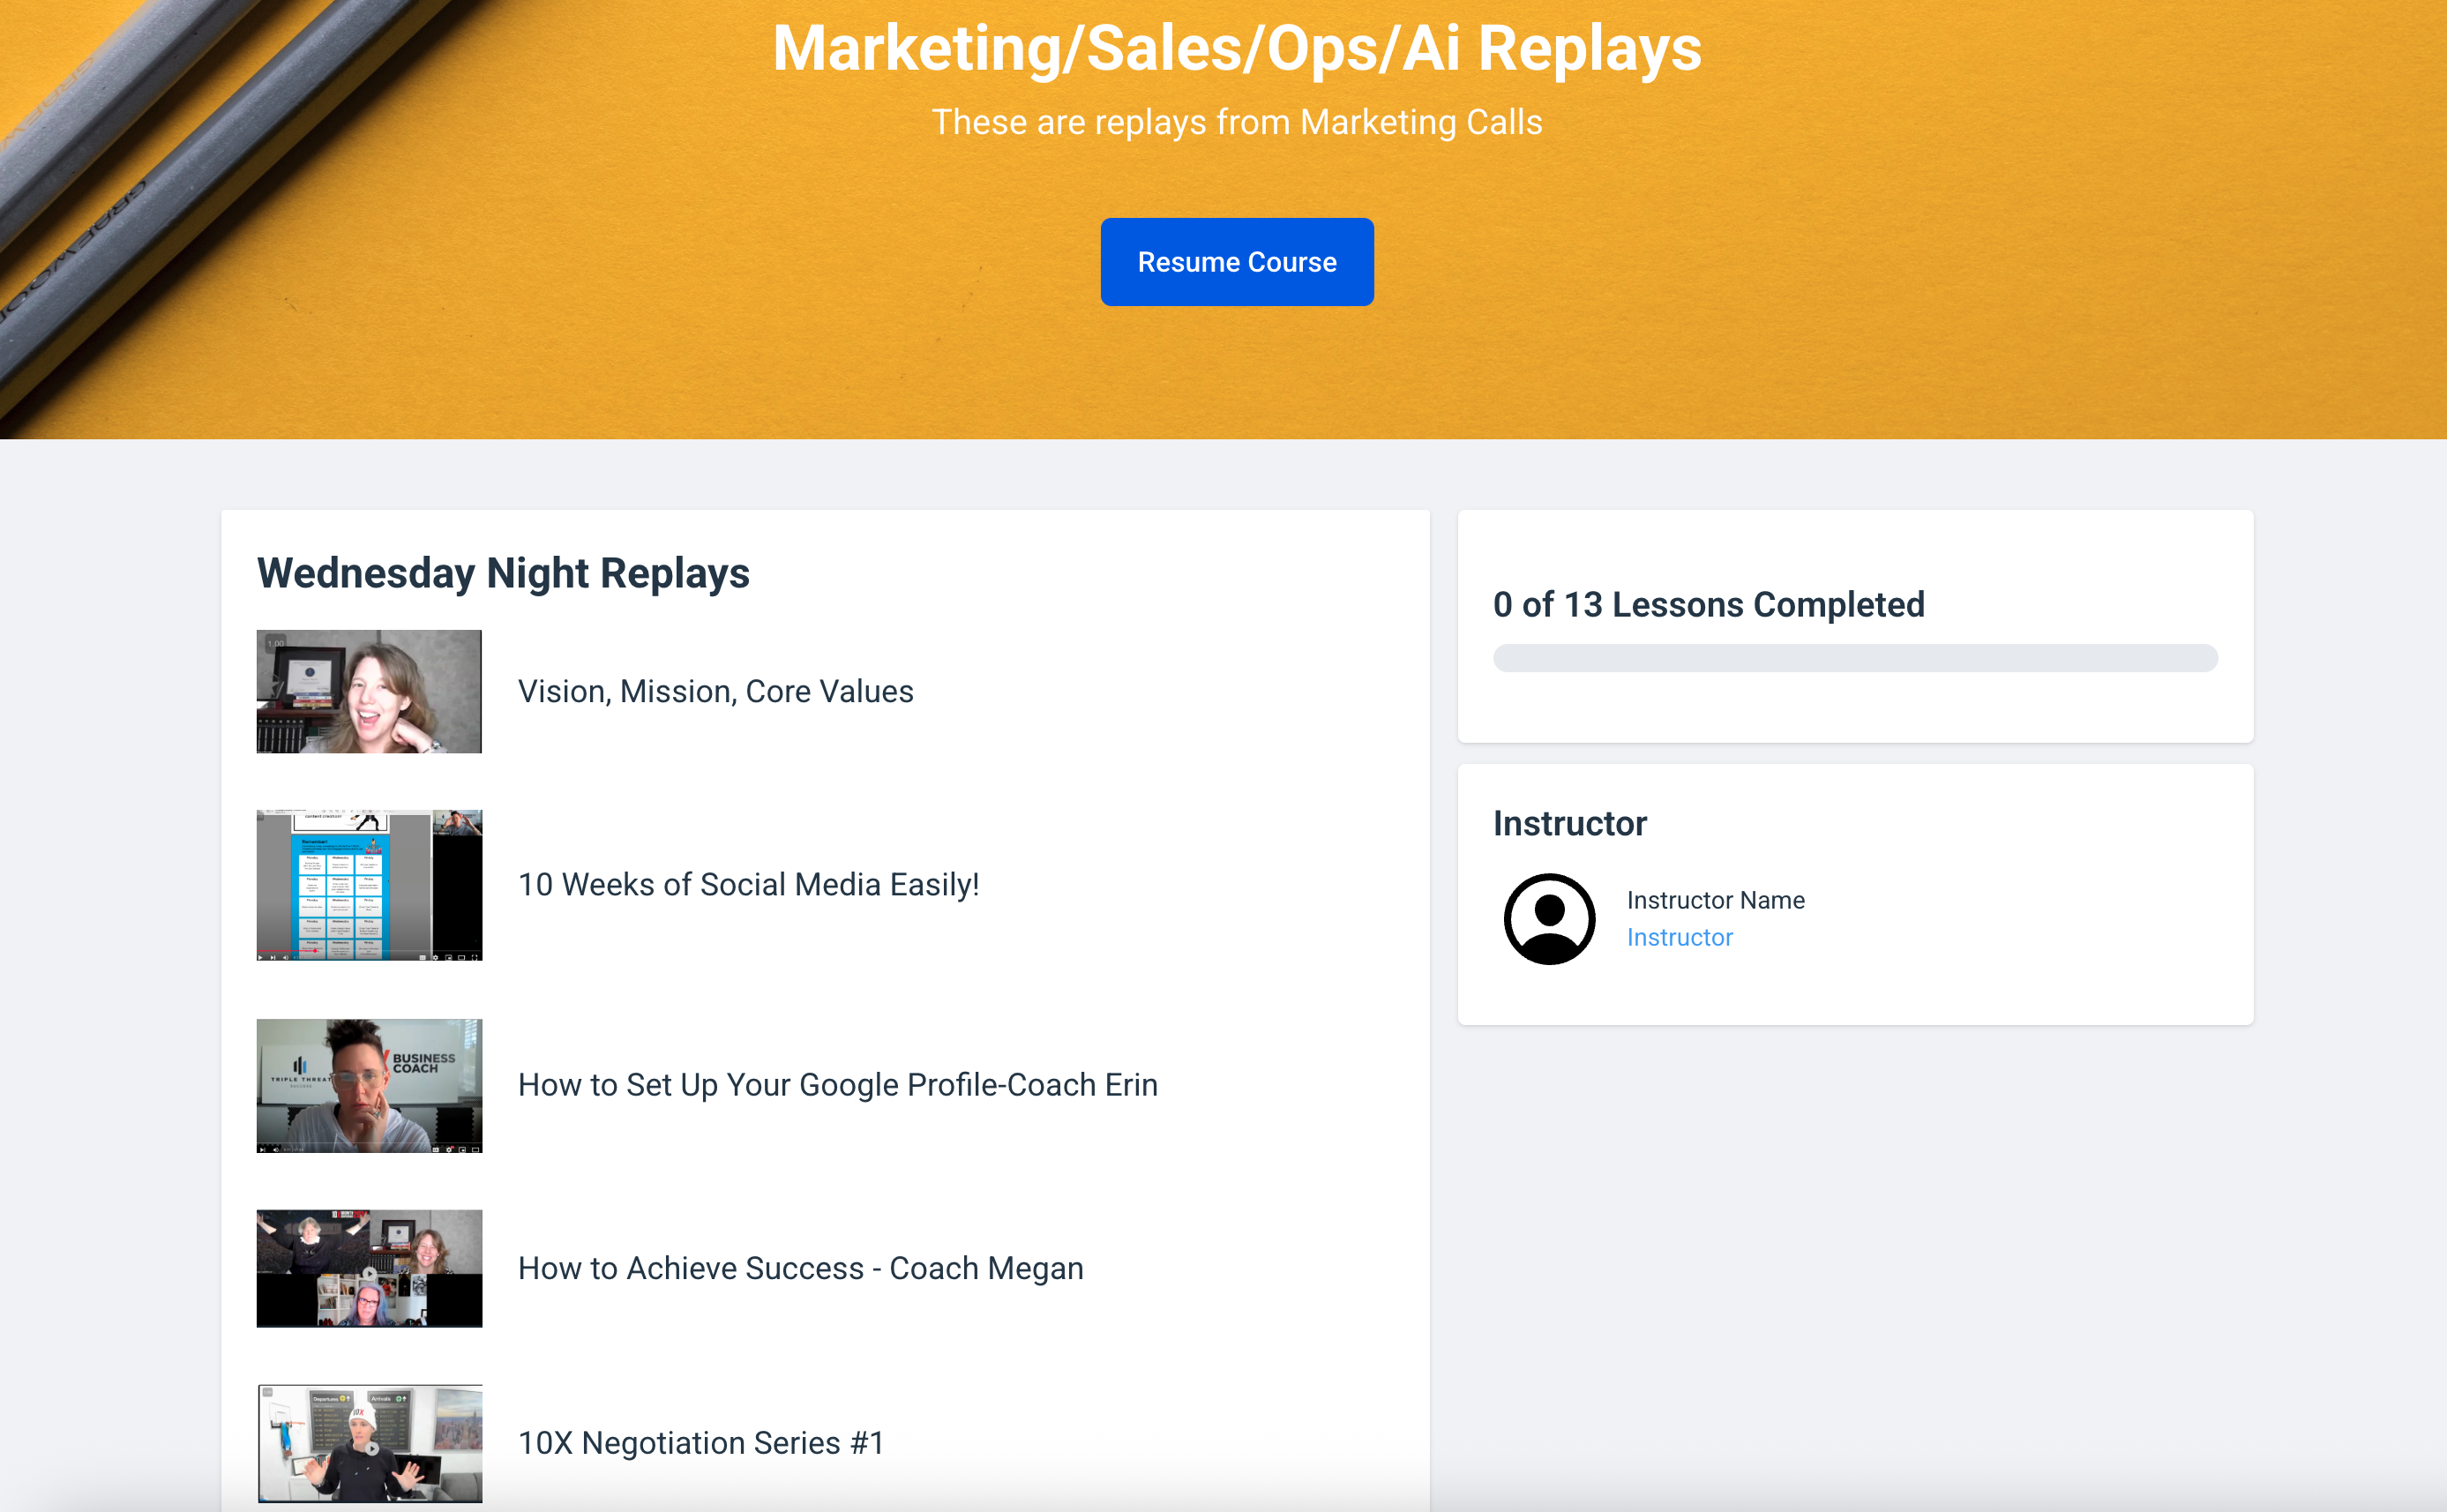Click the volume icon on the social media player
The width and height of the screenshot is (2447, 1512).
click(x=286, y=958)
